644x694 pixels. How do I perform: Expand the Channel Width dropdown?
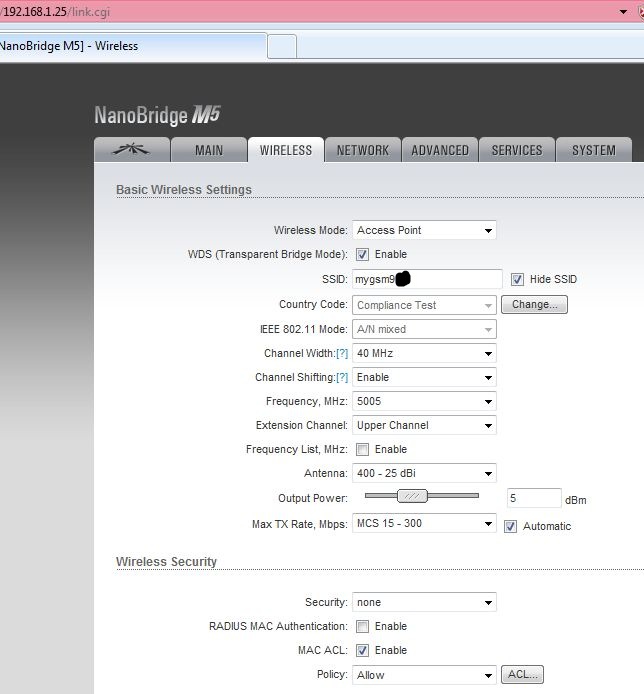424,353
